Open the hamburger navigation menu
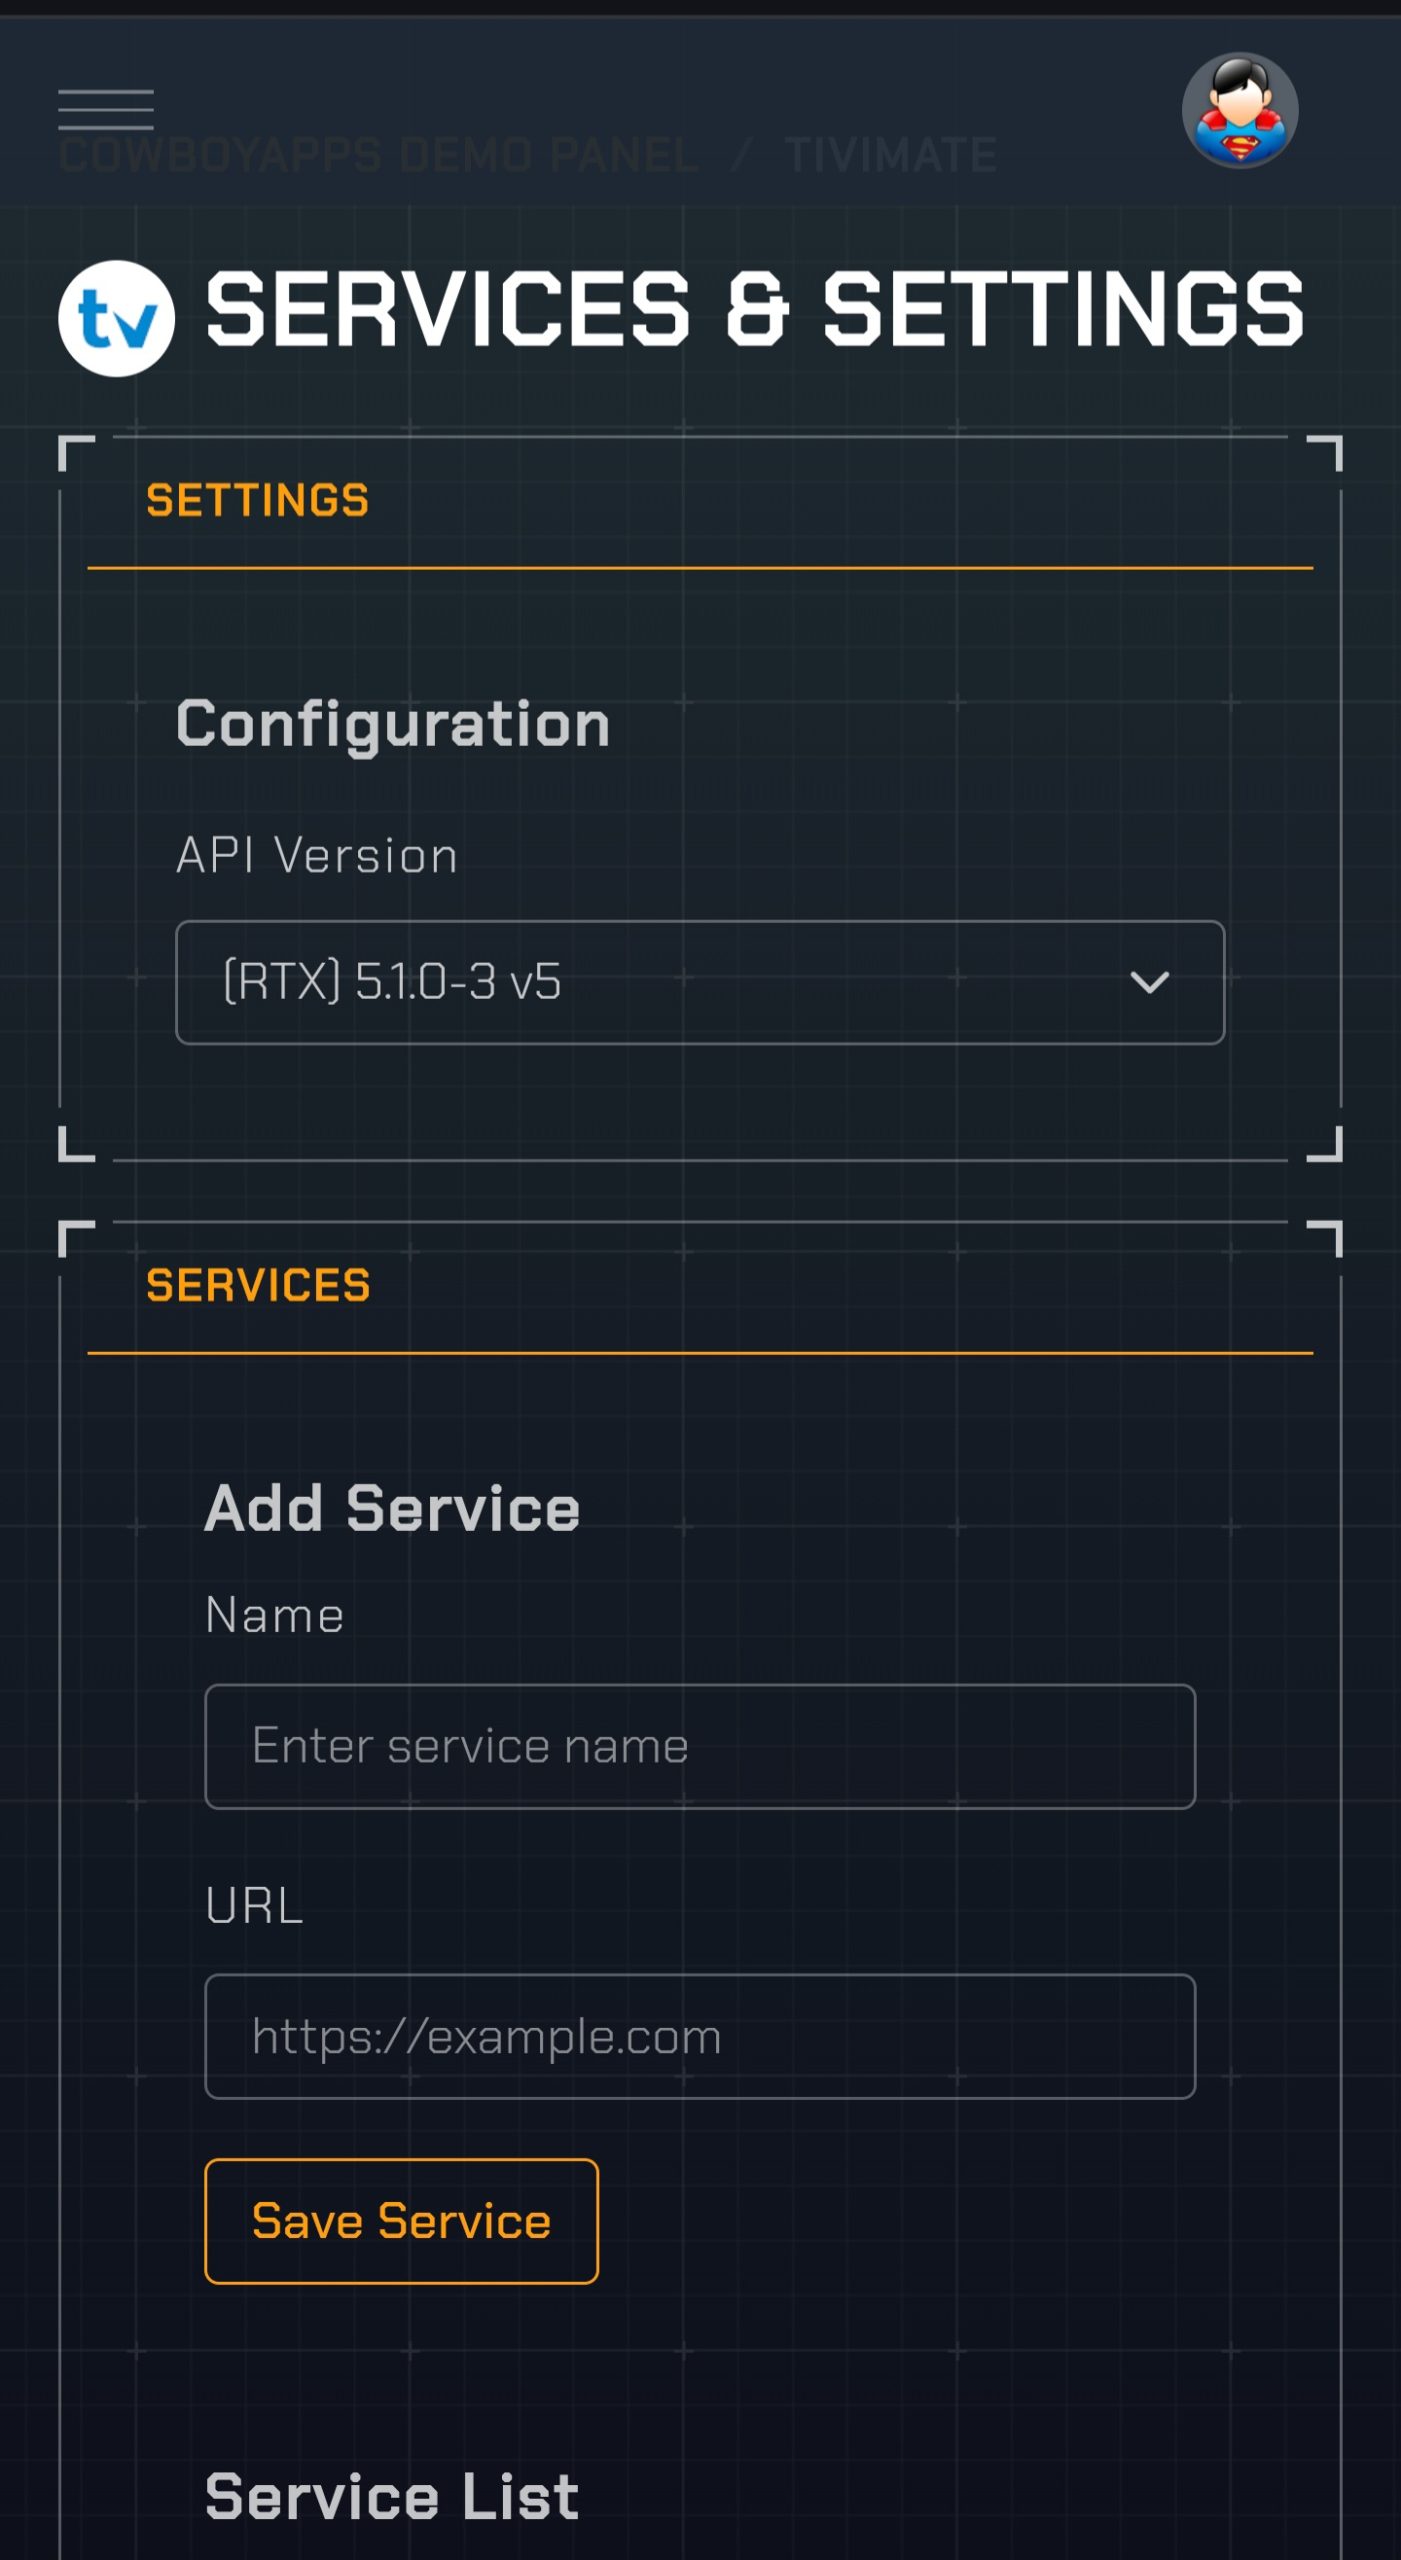Image resolution: width=1401 pixels, height=2560 pixels. point(106,110)
